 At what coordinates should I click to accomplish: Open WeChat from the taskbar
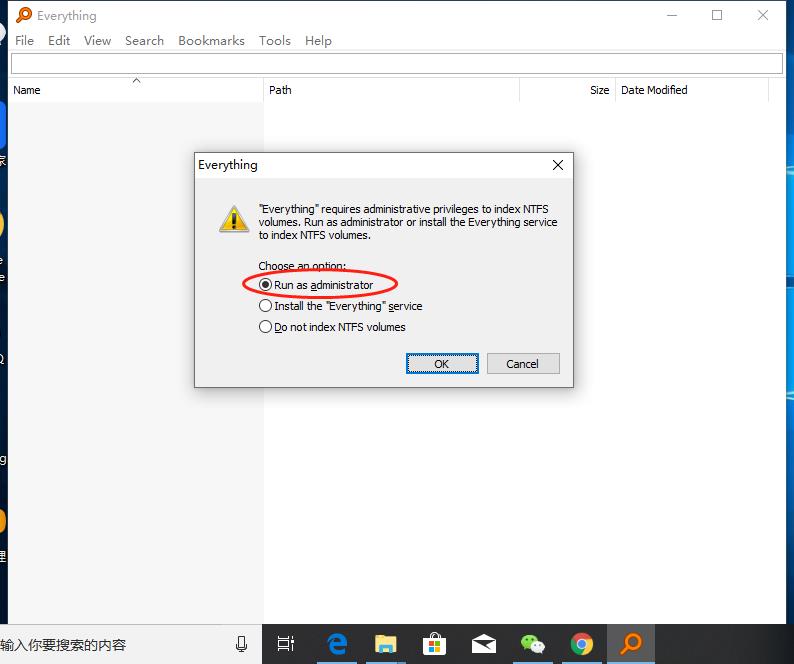coord(532,644)
